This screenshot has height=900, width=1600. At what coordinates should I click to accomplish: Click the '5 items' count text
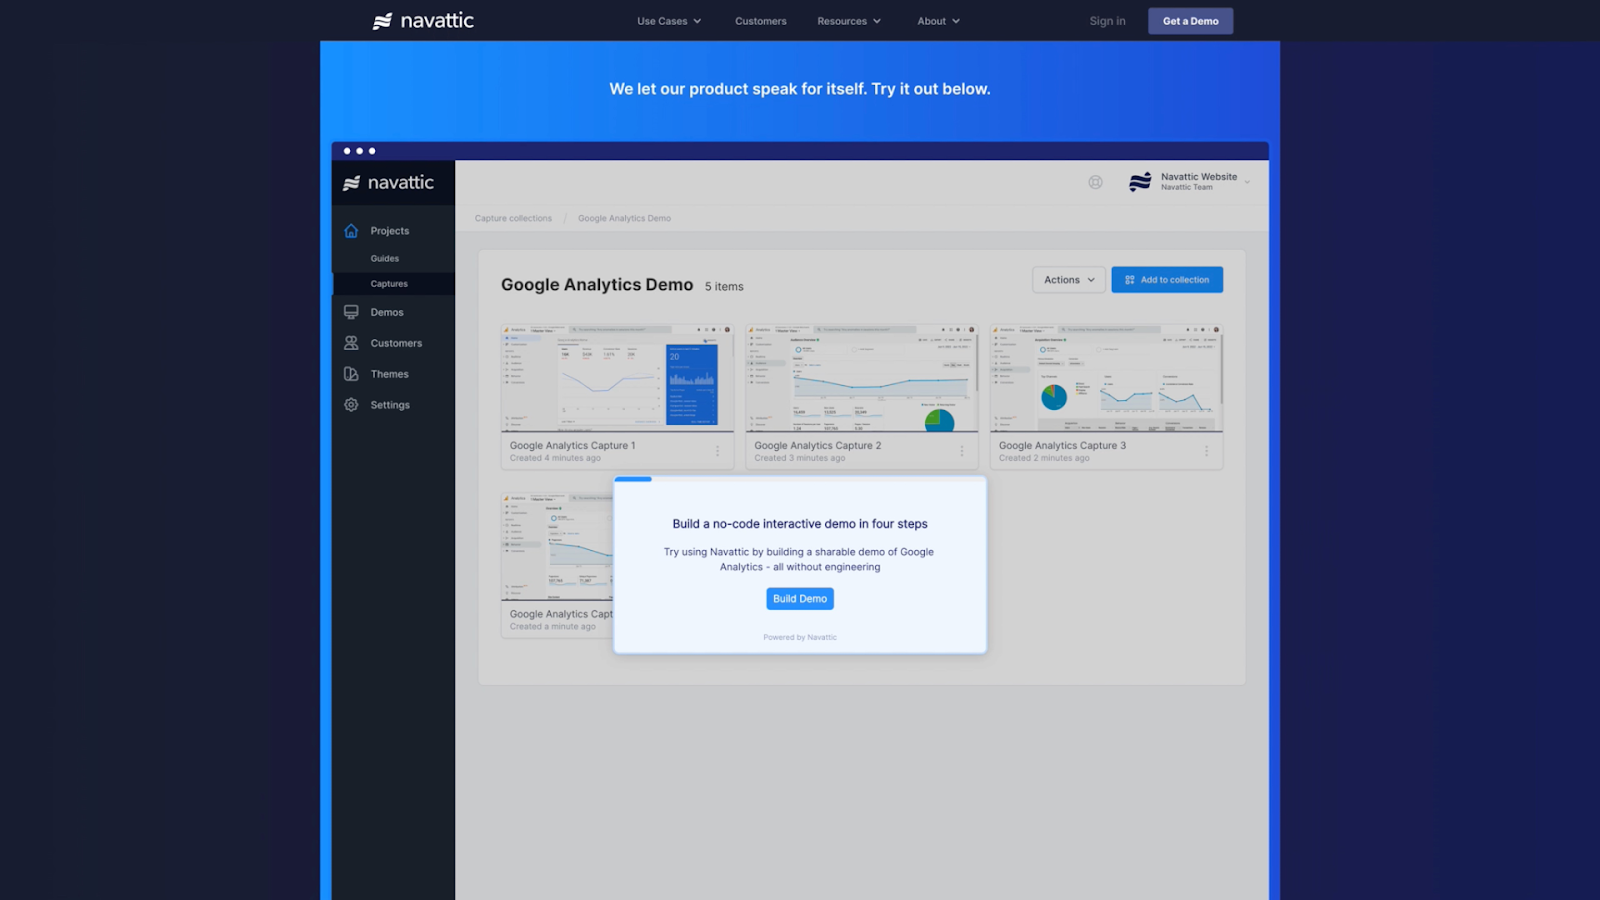pos(724,287)
